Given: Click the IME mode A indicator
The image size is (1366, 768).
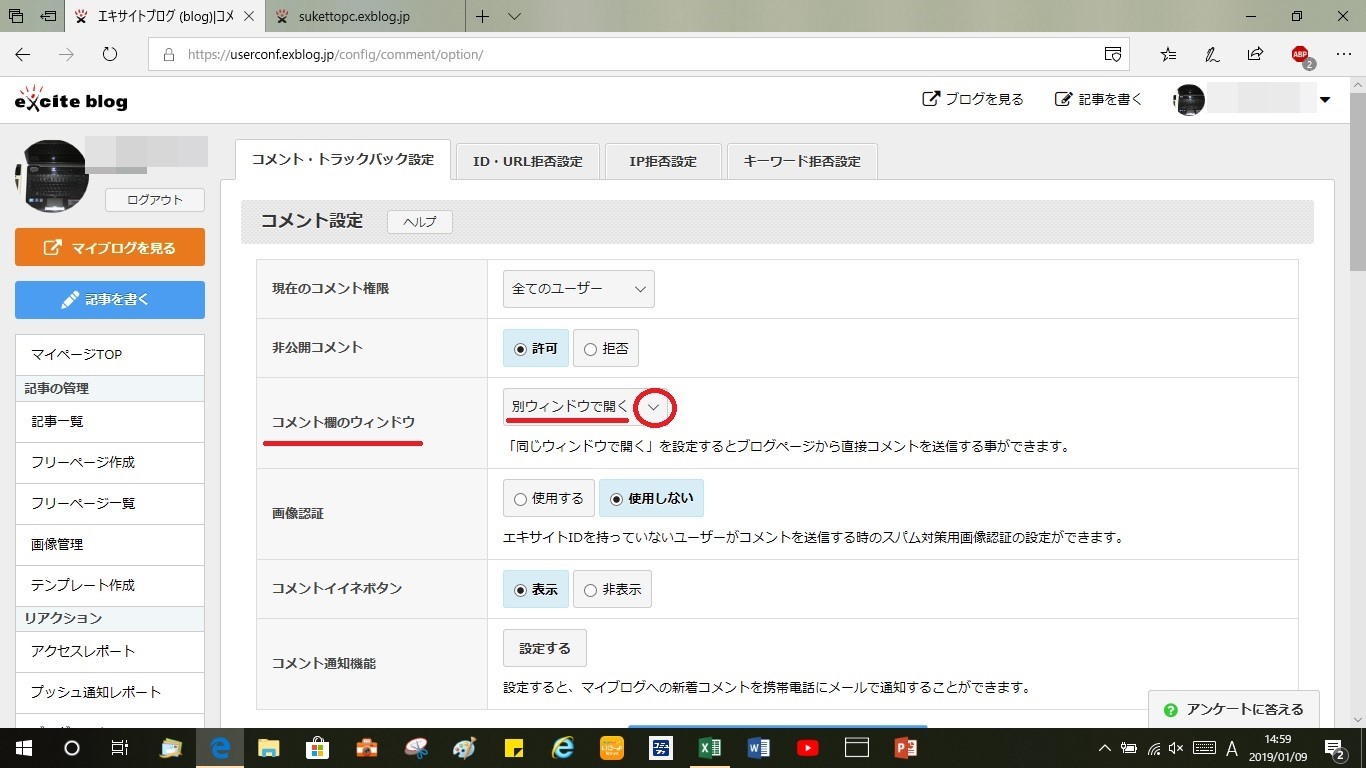Looking at the screenshot, I should click(x=1232, y=748).
